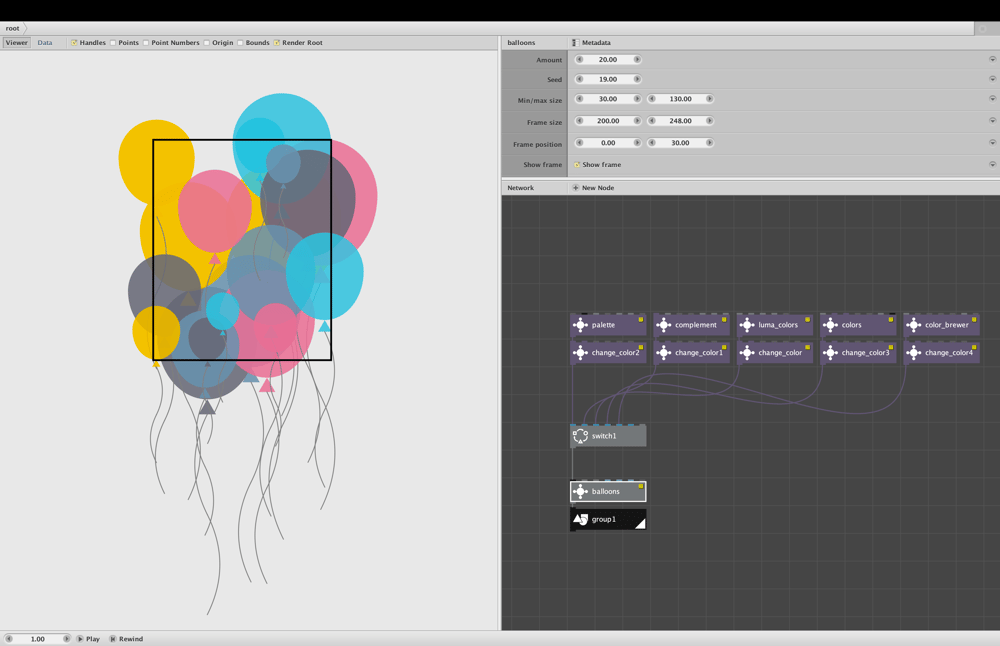Click Play to start animation
This screenshot has height=646, width=1000.
[x=88, y=639]
